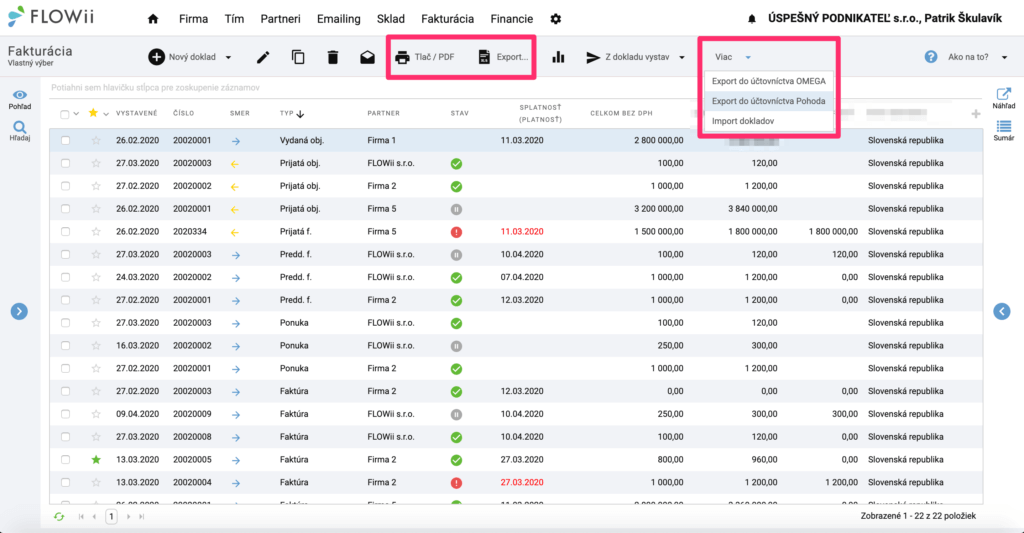Open Sklad menu
This screenshot has height=533, width=1024.
(x=391, y=19)
